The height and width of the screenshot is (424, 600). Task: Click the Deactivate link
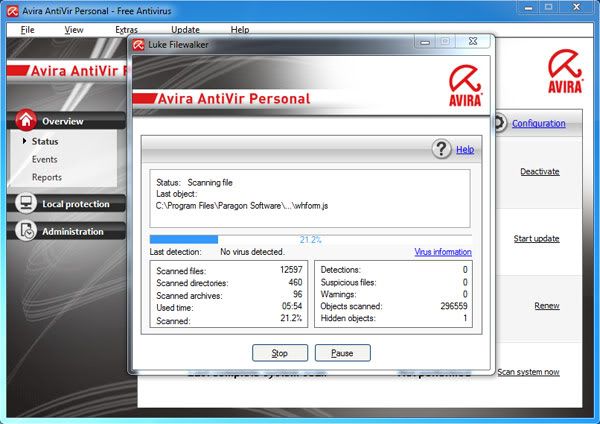pyautogui.click(x=539, y=171)
